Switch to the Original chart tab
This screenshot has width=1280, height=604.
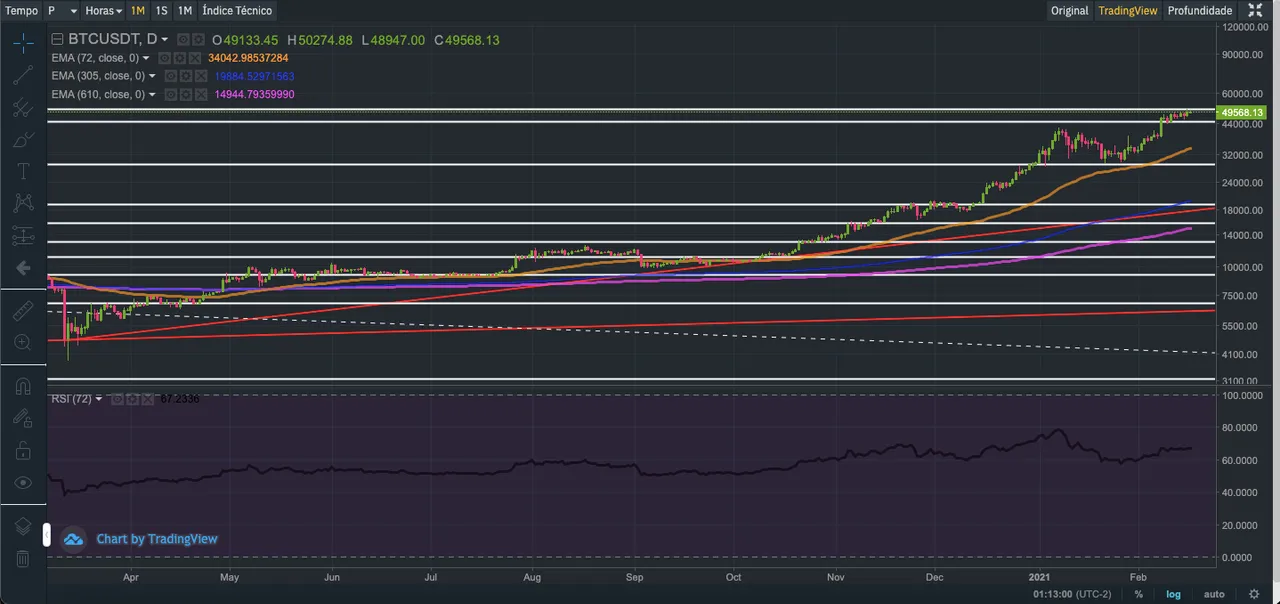[1069, 10]
